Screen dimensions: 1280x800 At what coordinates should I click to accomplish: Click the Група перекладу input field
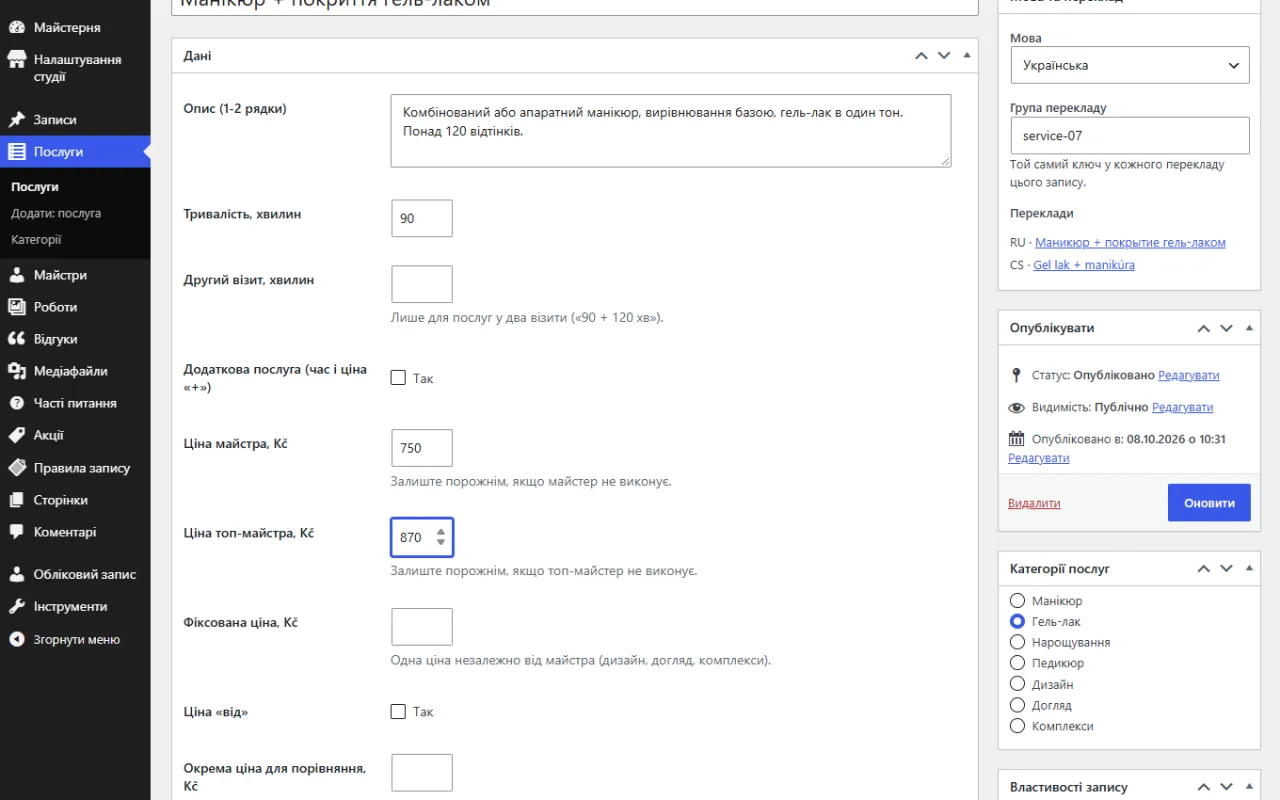click(1130, 135)
